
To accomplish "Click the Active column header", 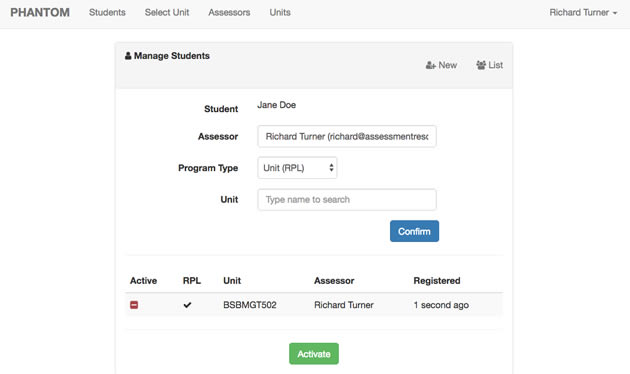I will 143,280.
